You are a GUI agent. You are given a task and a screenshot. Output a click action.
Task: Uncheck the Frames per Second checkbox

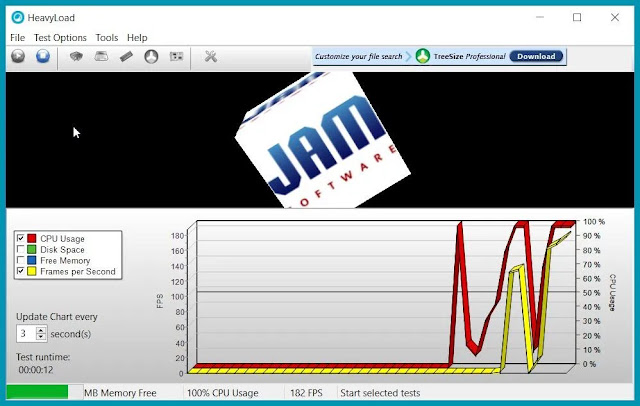coord(20,271)
